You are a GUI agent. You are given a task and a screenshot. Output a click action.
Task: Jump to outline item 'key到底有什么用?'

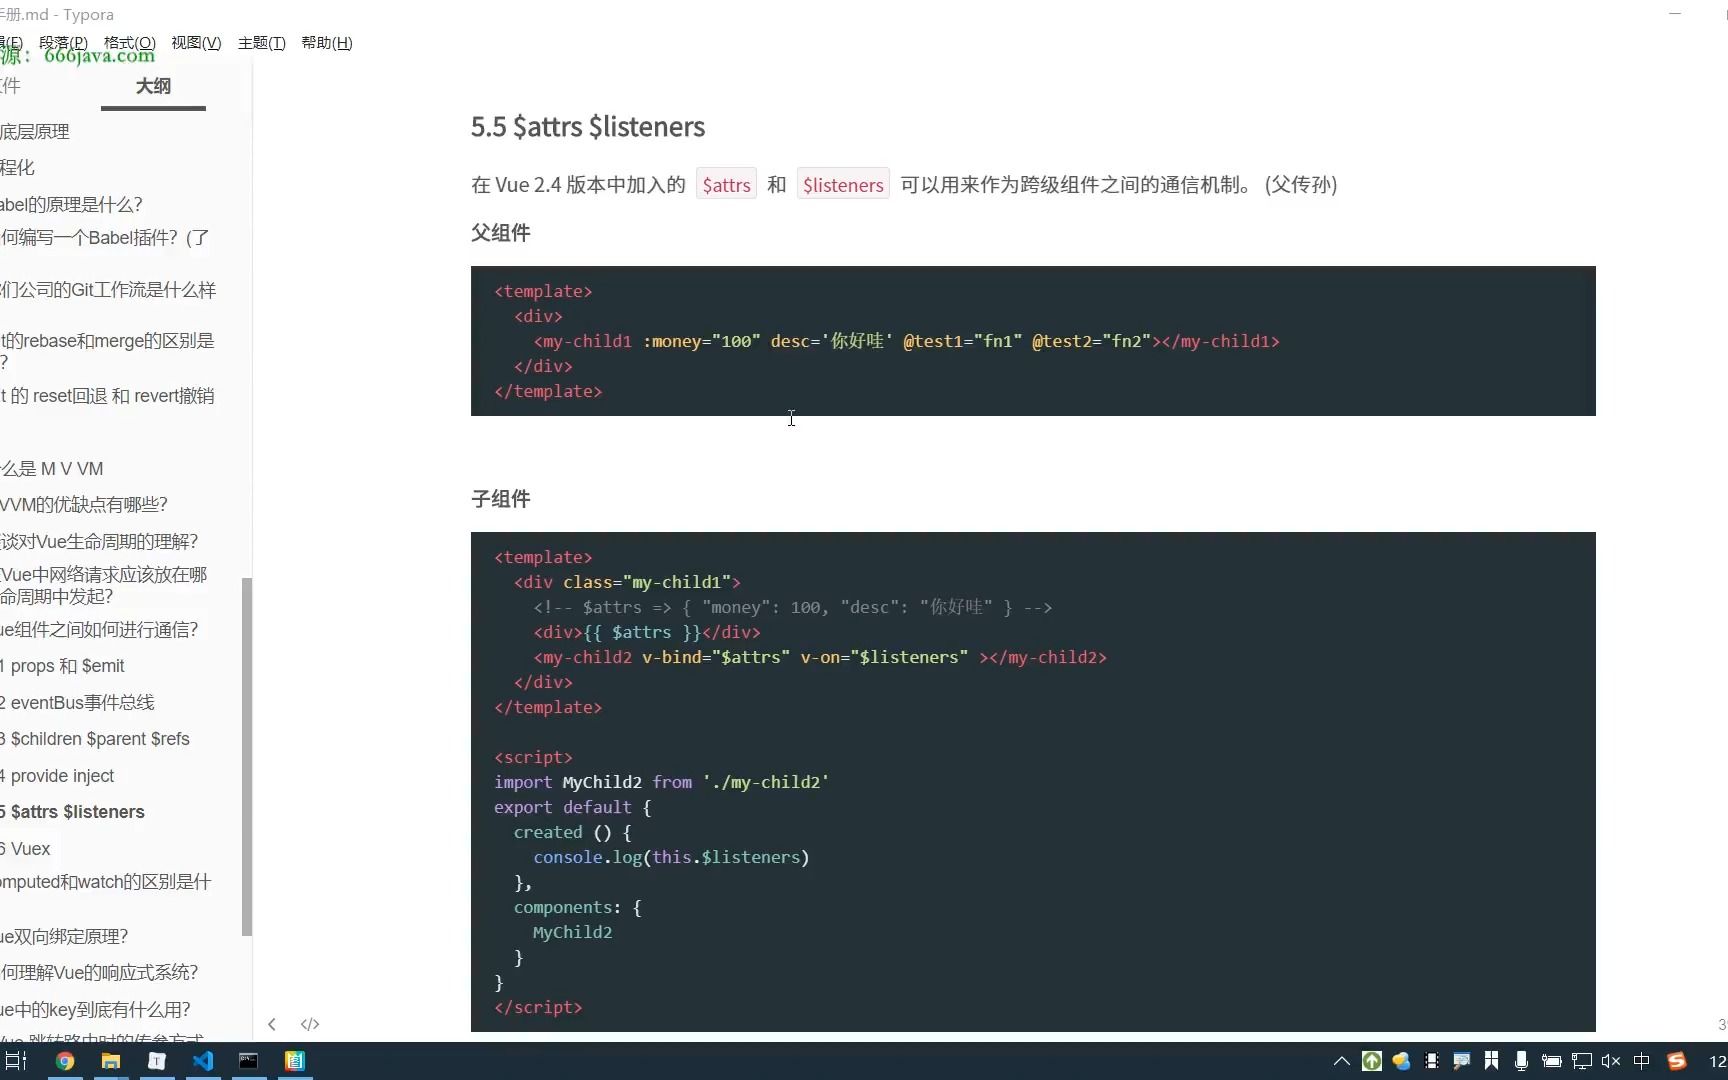point(95,1010)
